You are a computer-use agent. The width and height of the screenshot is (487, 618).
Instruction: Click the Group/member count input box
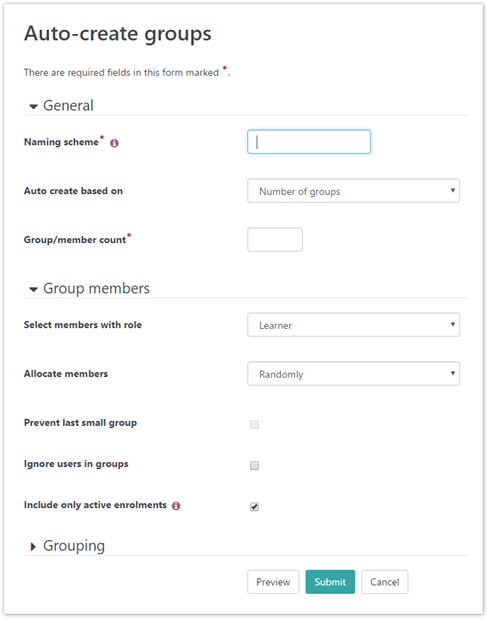click(275, 240)
